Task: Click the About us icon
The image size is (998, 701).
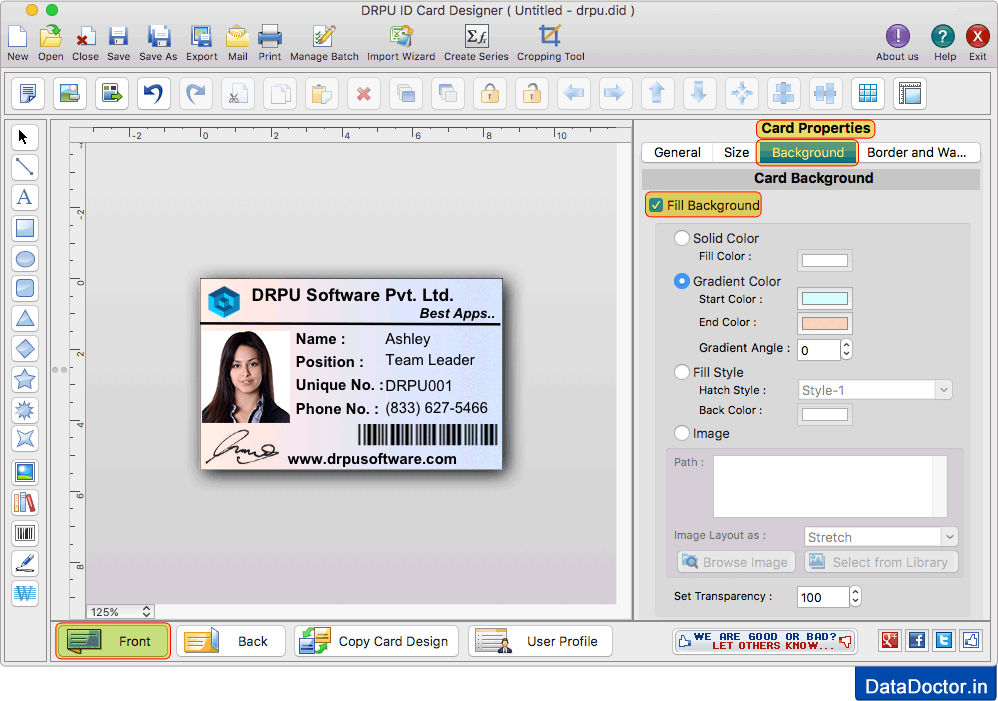Action: [897, 36]
